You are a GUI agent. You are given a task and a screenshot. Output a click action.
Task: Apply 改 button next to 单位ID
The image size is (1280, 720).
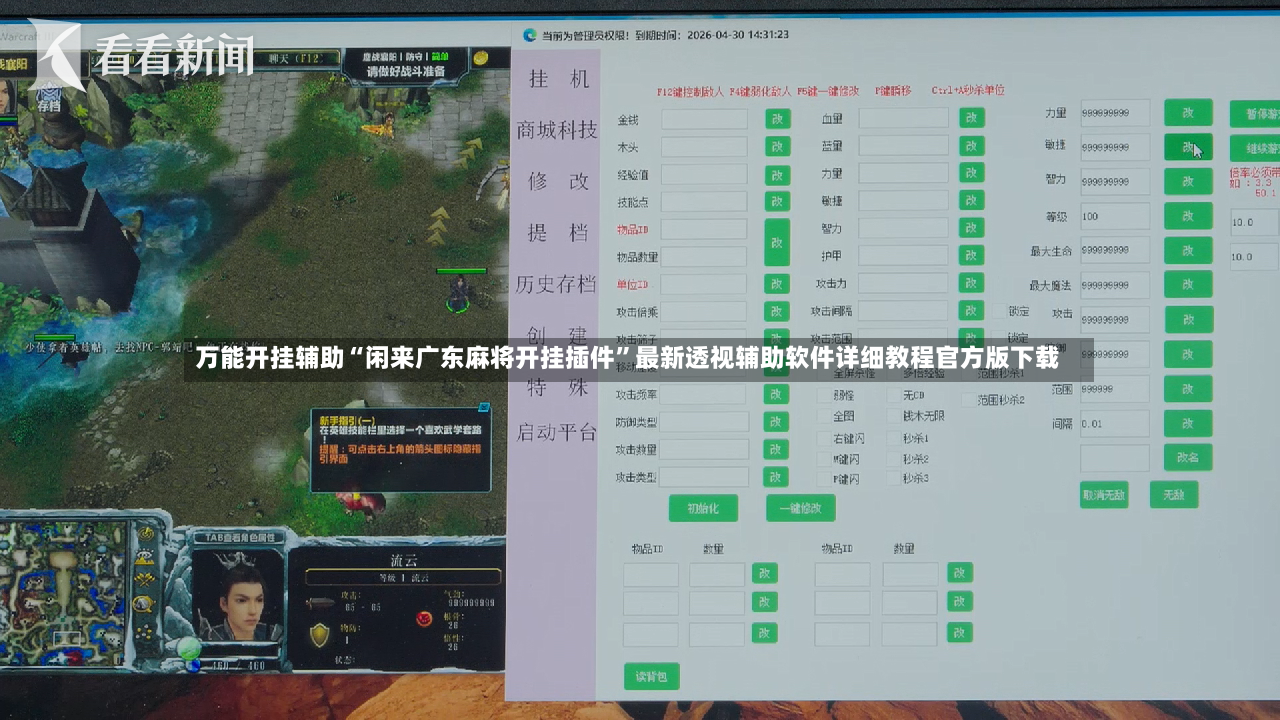(x=778, y=284)
